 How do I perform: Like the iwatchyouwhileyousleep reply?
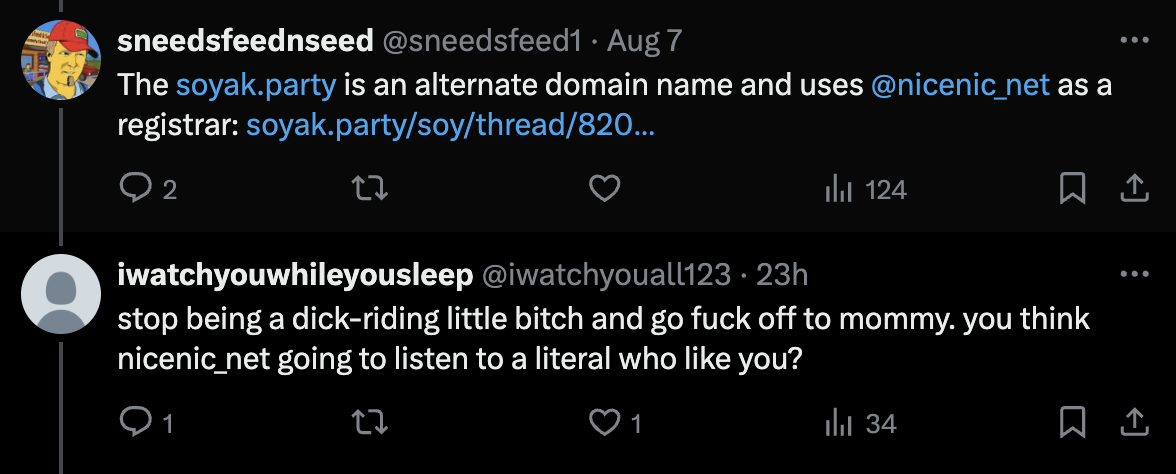tap(604, 423)
